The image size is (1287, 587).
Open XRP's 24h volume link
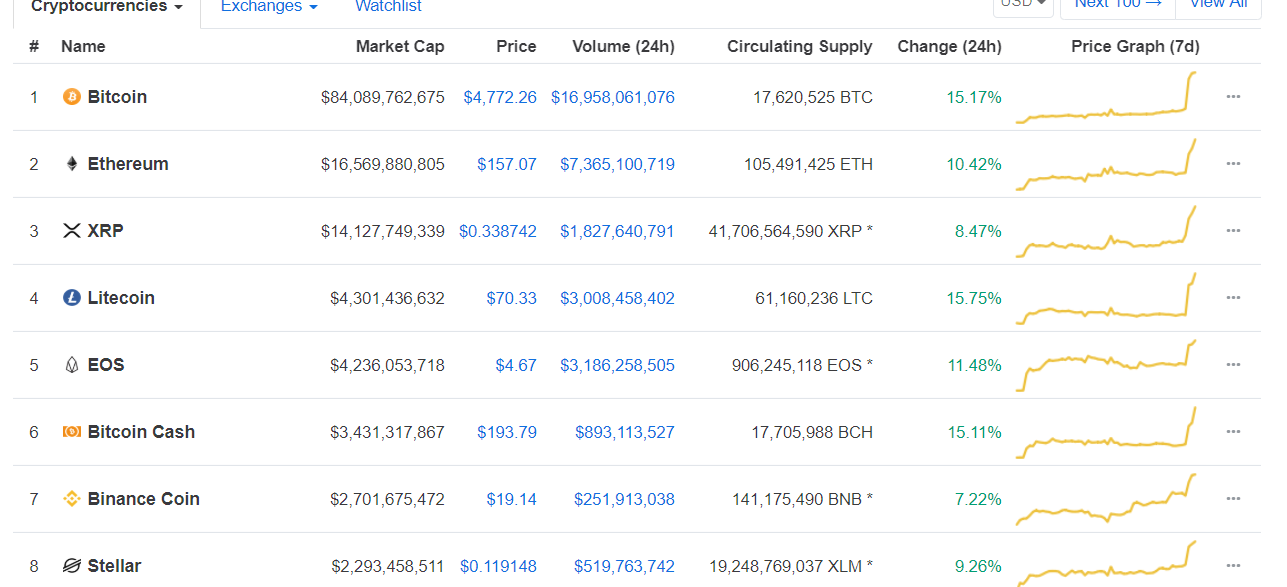coord(617,231)
